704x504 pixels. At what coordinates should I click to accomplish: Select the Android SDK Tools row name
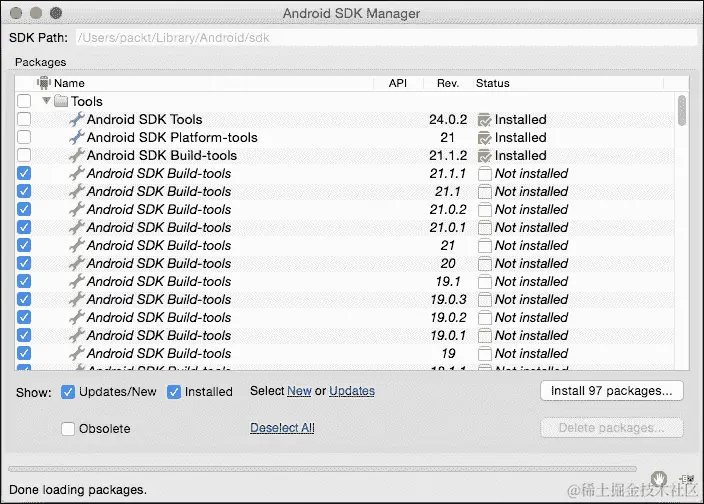coord(145,119)
